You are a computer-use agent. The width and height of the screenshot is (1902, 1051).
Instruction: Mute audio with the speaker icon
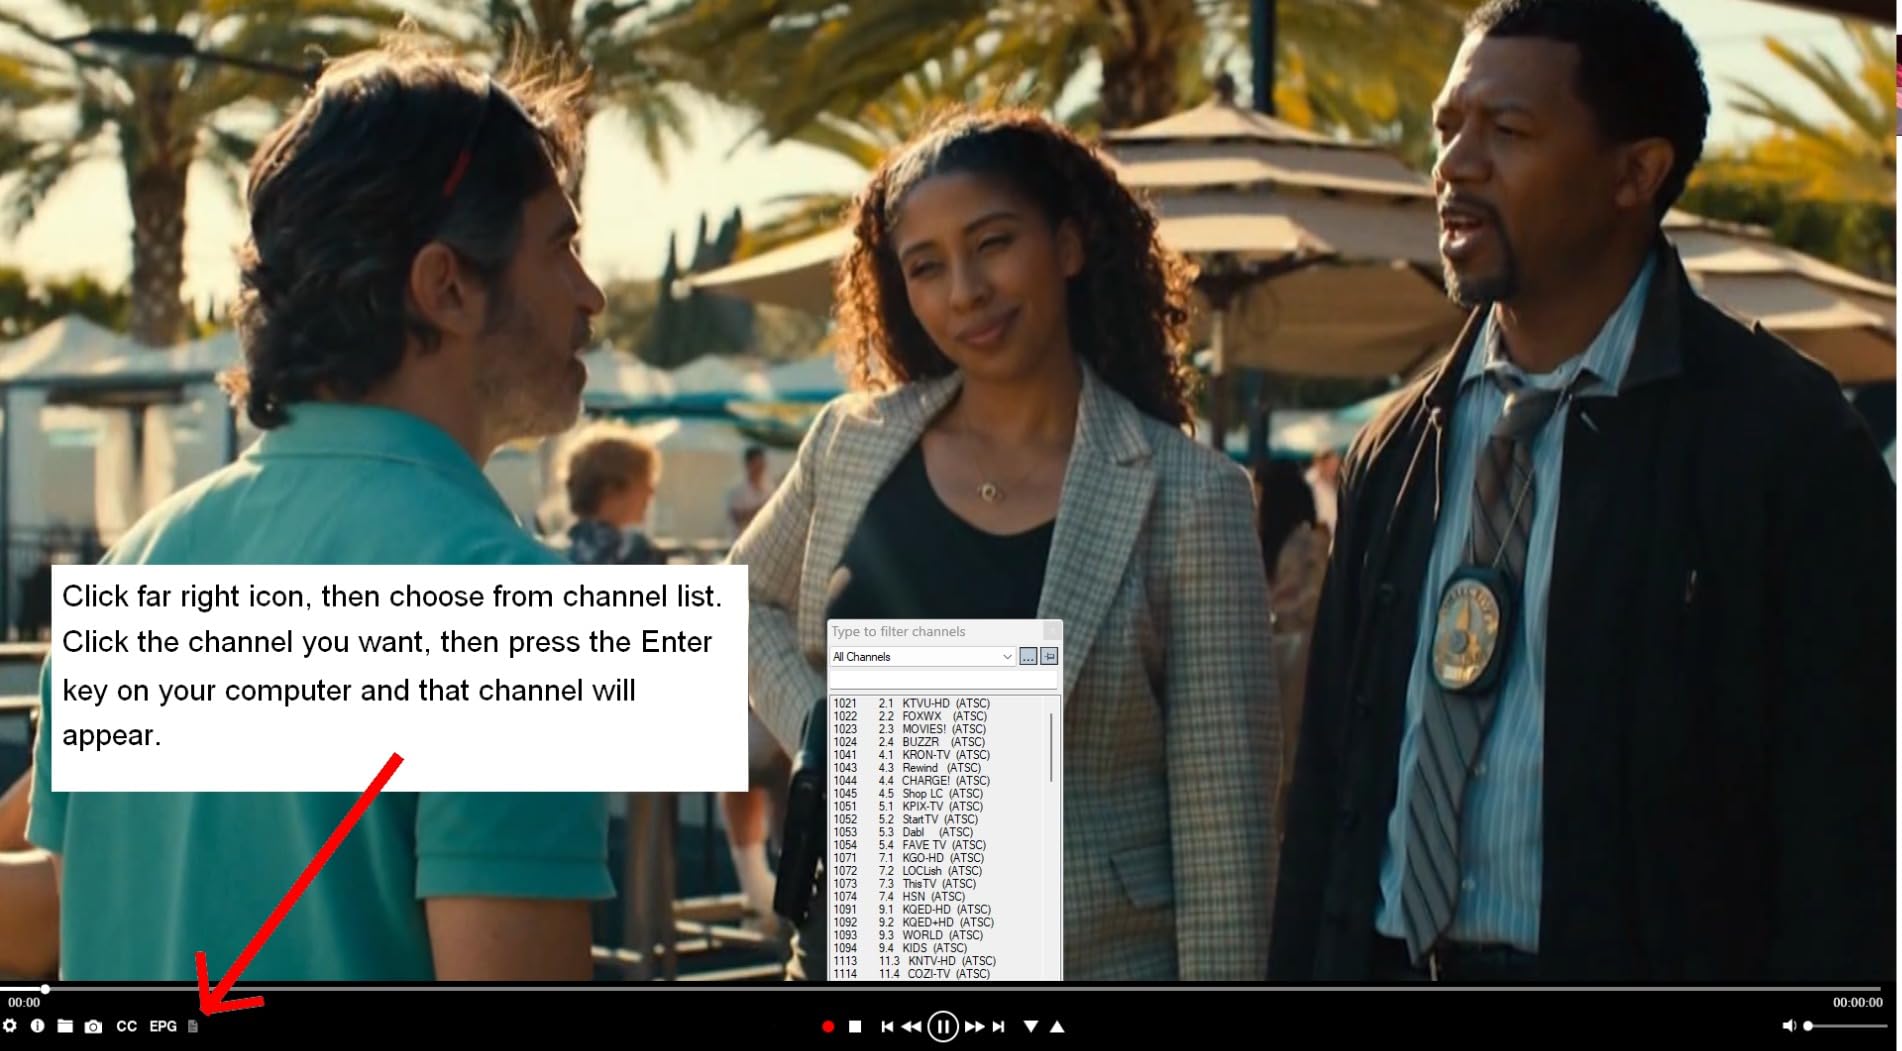(x=1789, y=1025)
